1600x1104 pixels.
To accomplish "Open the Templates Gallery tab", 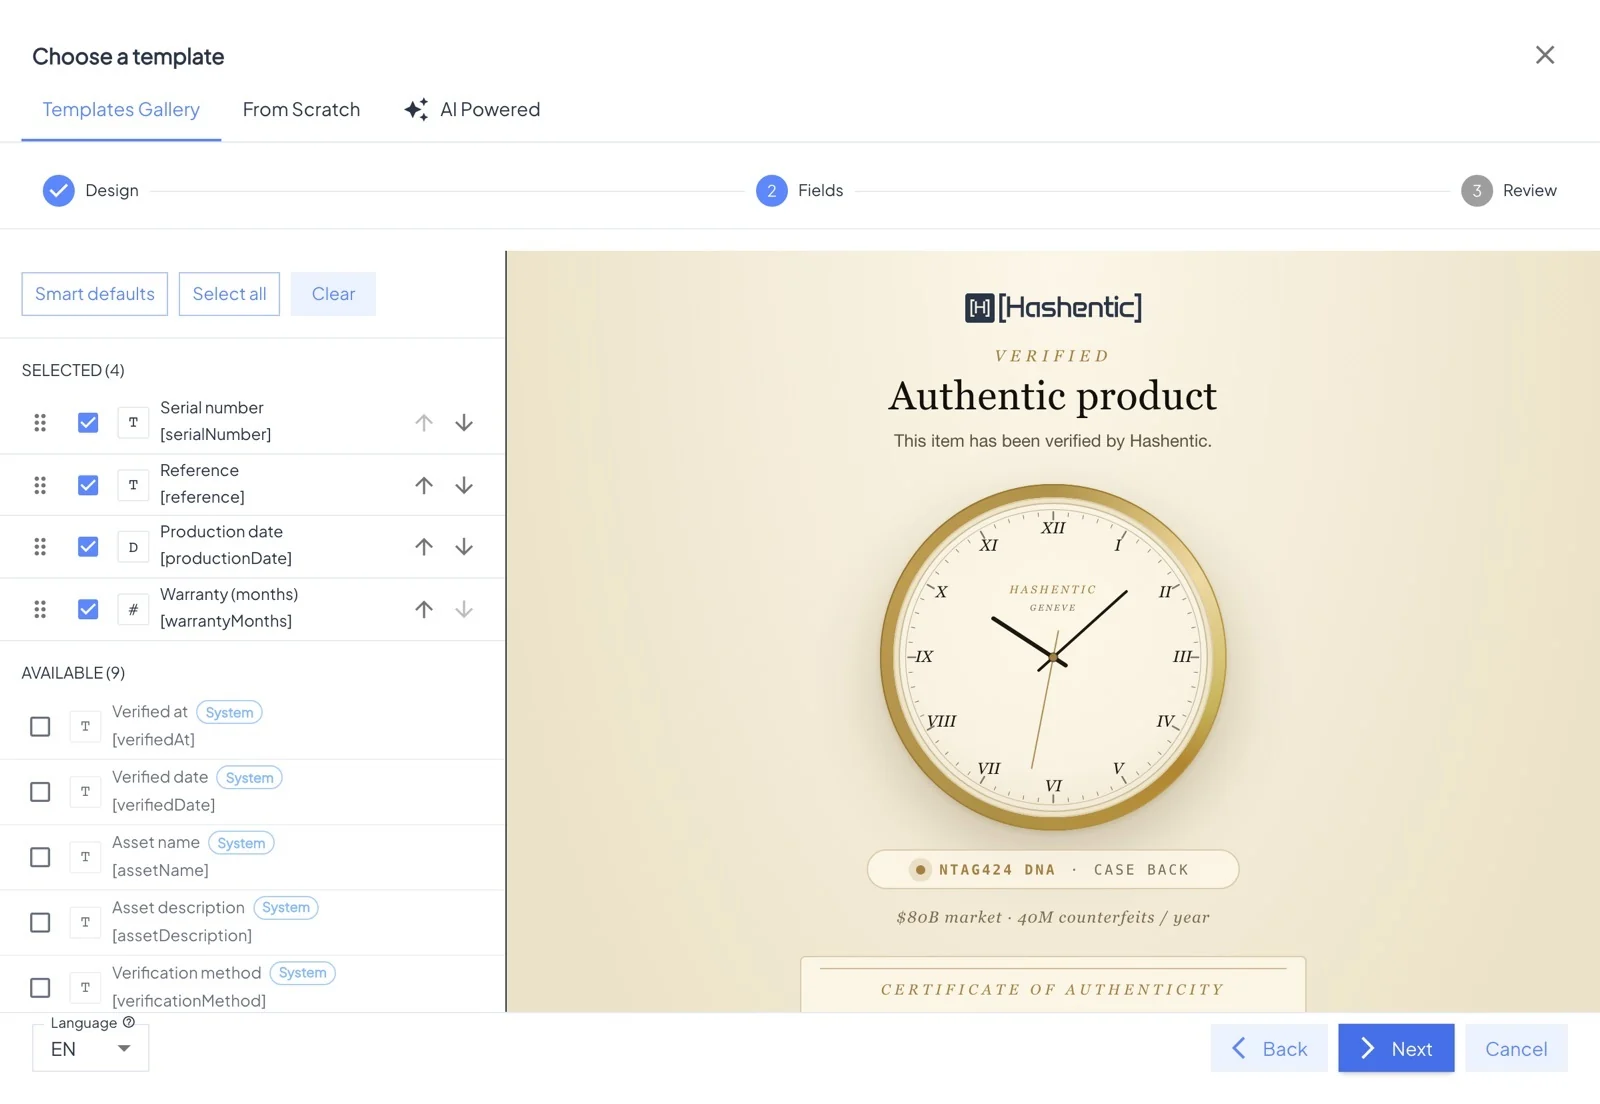I will coord(121,109).
